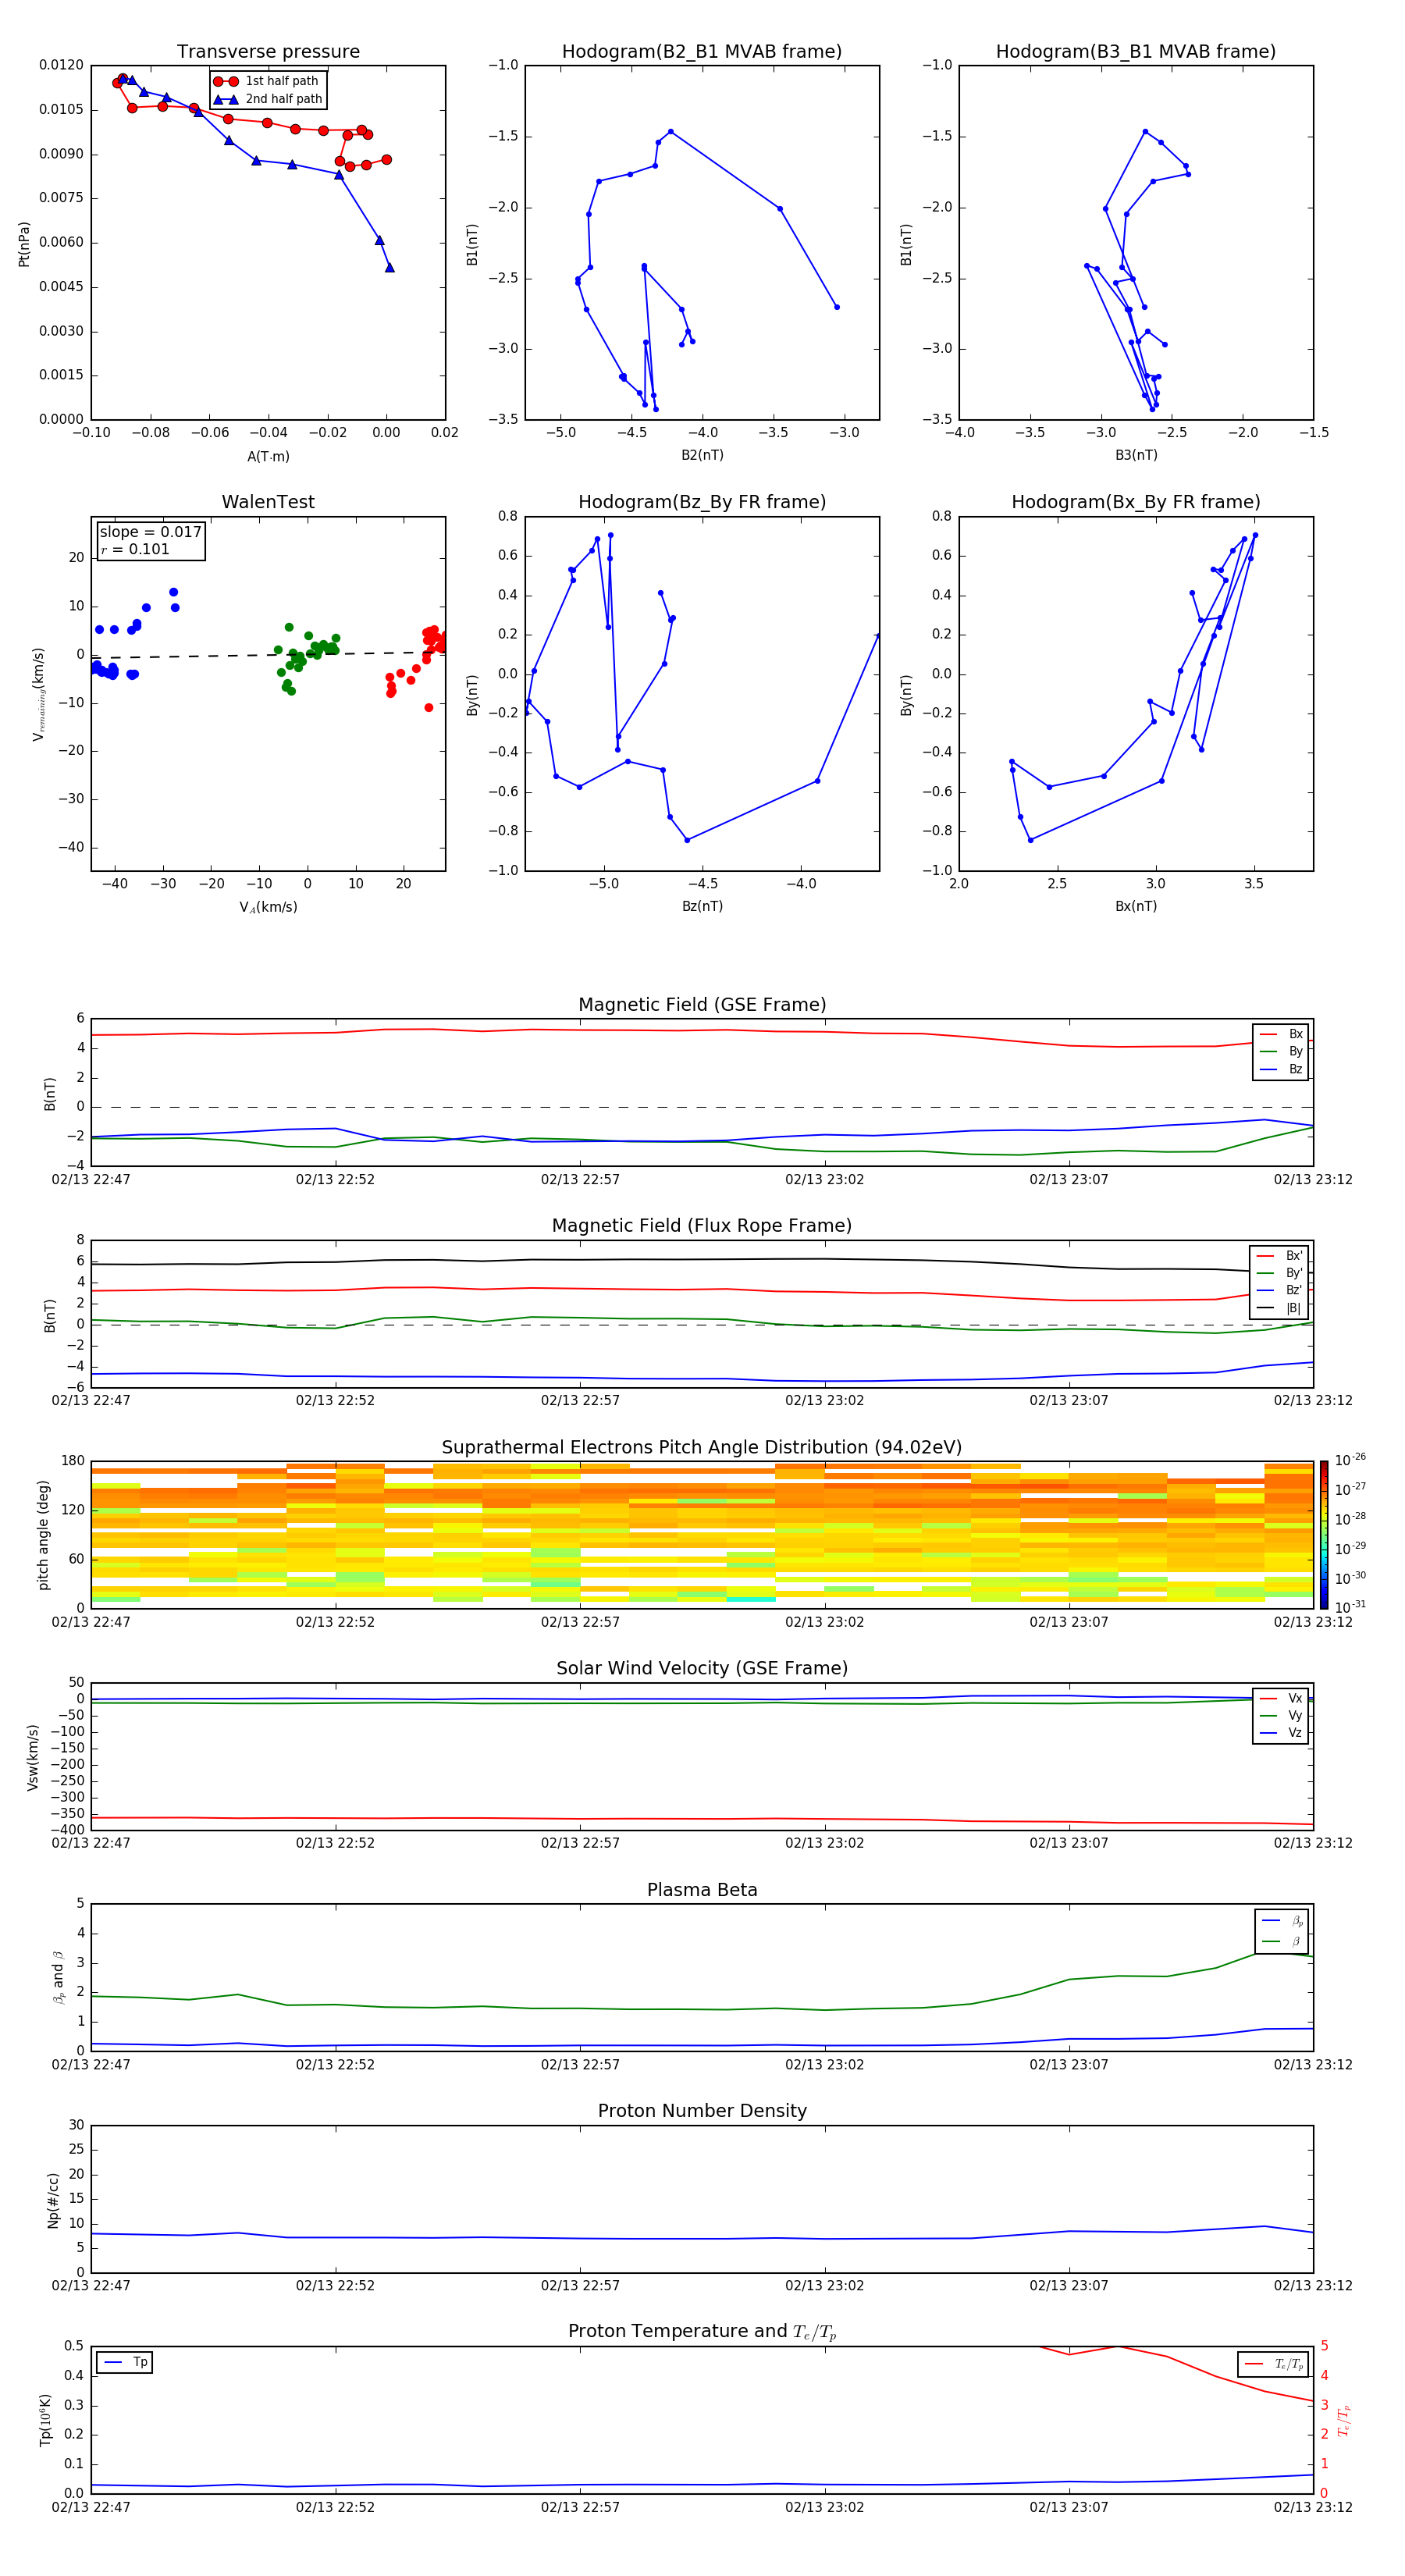Click 'Magnetic Field (GSE Frame)' title
This screenshot has height=2576, width=1405.
(x=702, y=1005)
